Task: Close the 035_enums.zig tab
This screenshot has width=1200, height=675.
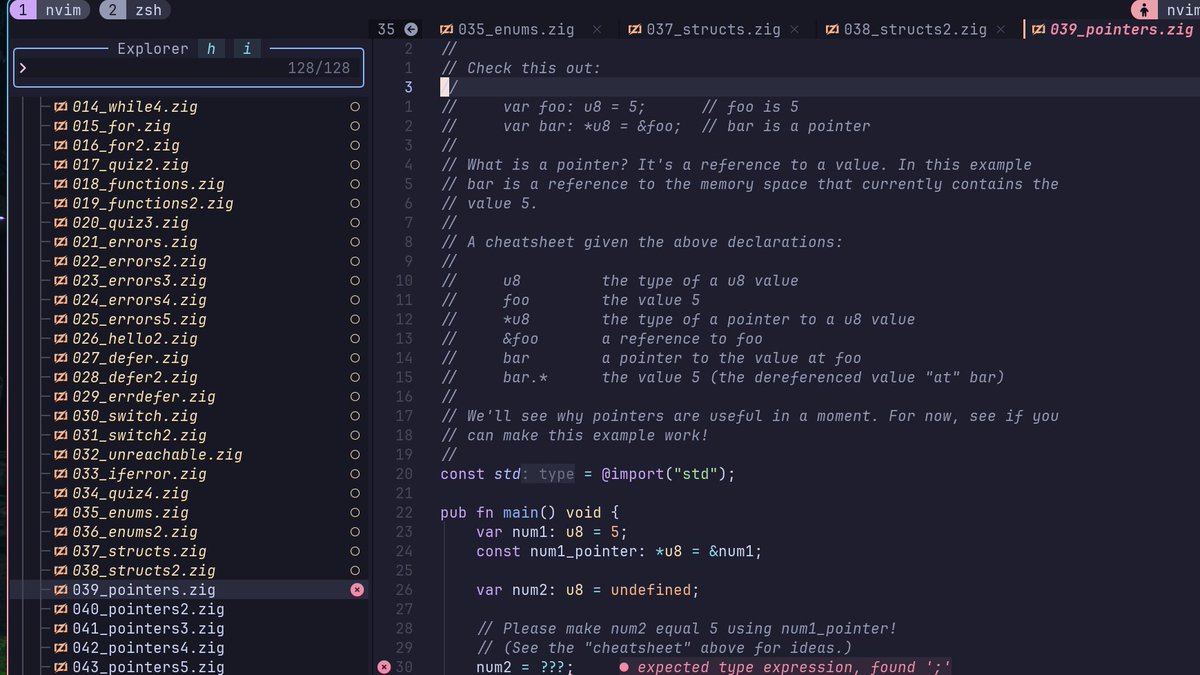Action: (598, 29)
